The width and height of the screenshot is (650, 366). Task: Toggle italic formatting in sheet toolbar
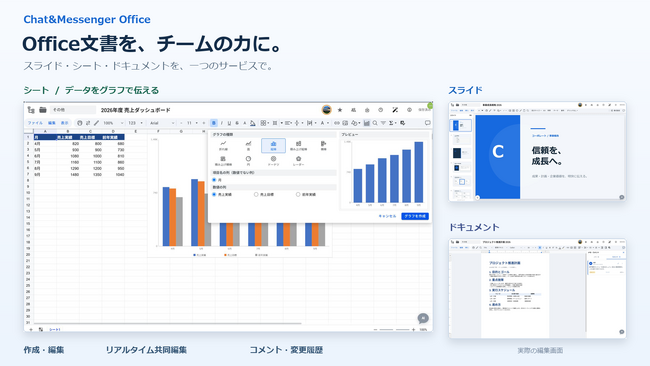point(222,123)
